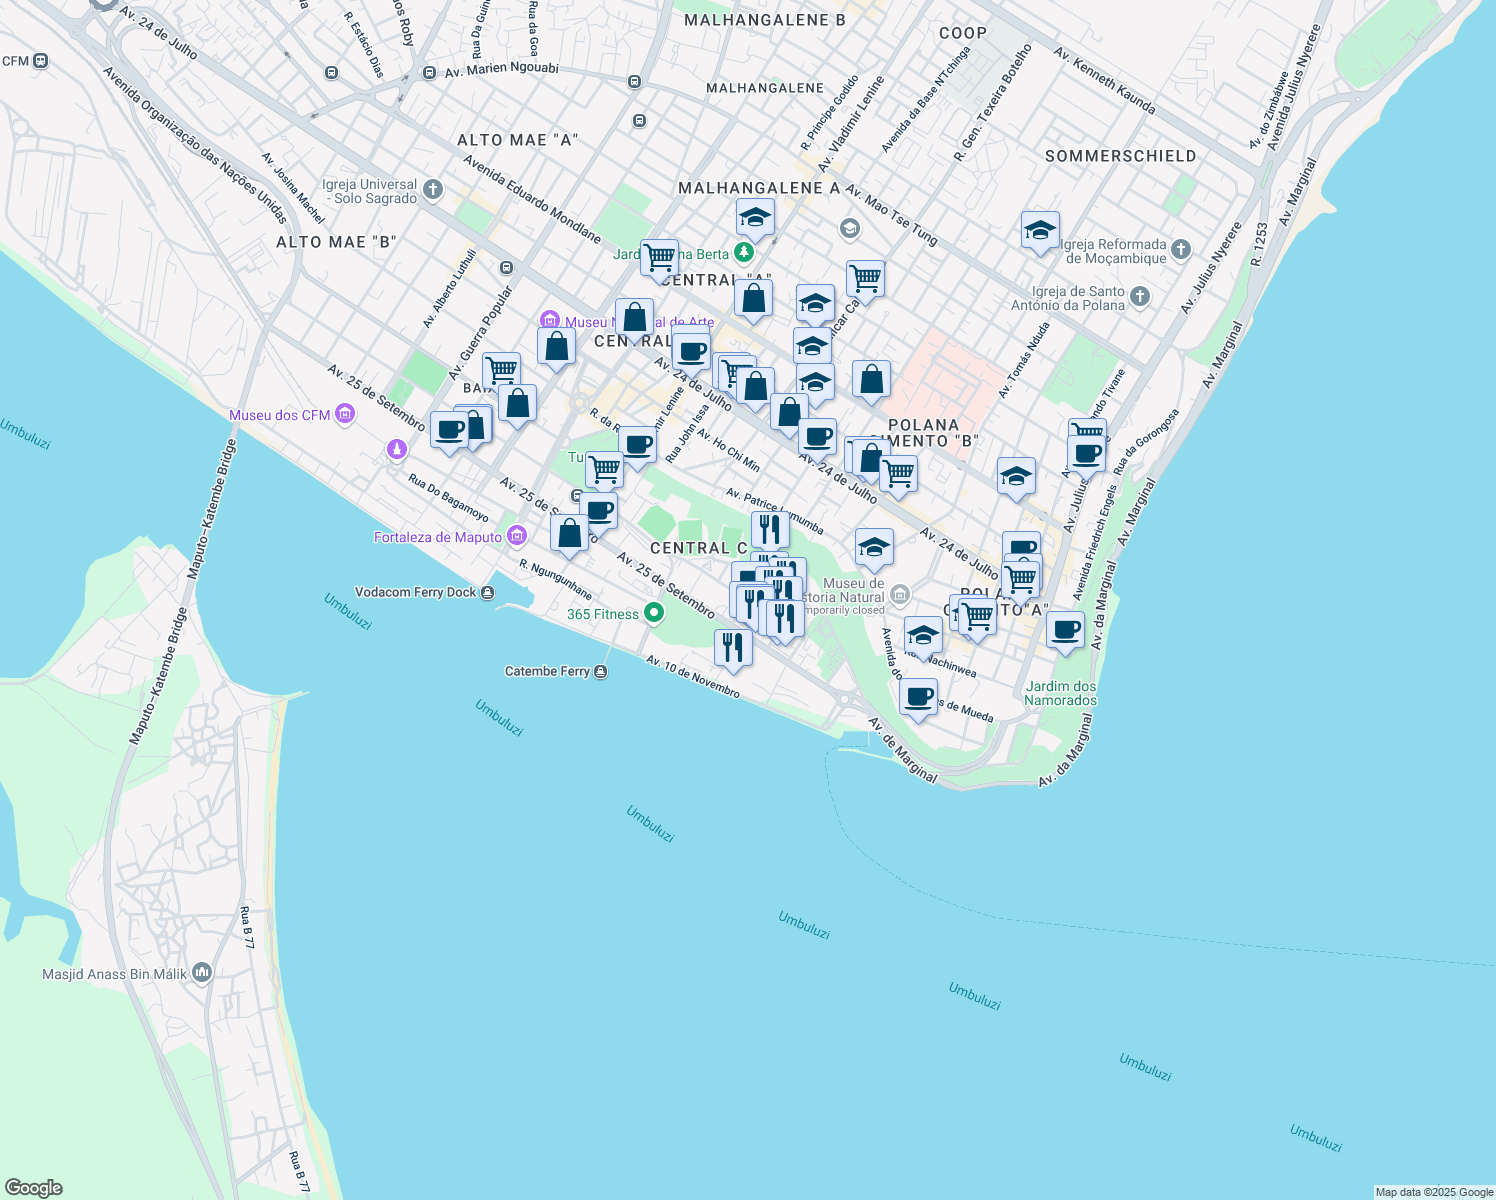Select the graduation cap marker west of Av. Julius Nyerere
Screen dimensions: 1496x1200
(1016, 476)
